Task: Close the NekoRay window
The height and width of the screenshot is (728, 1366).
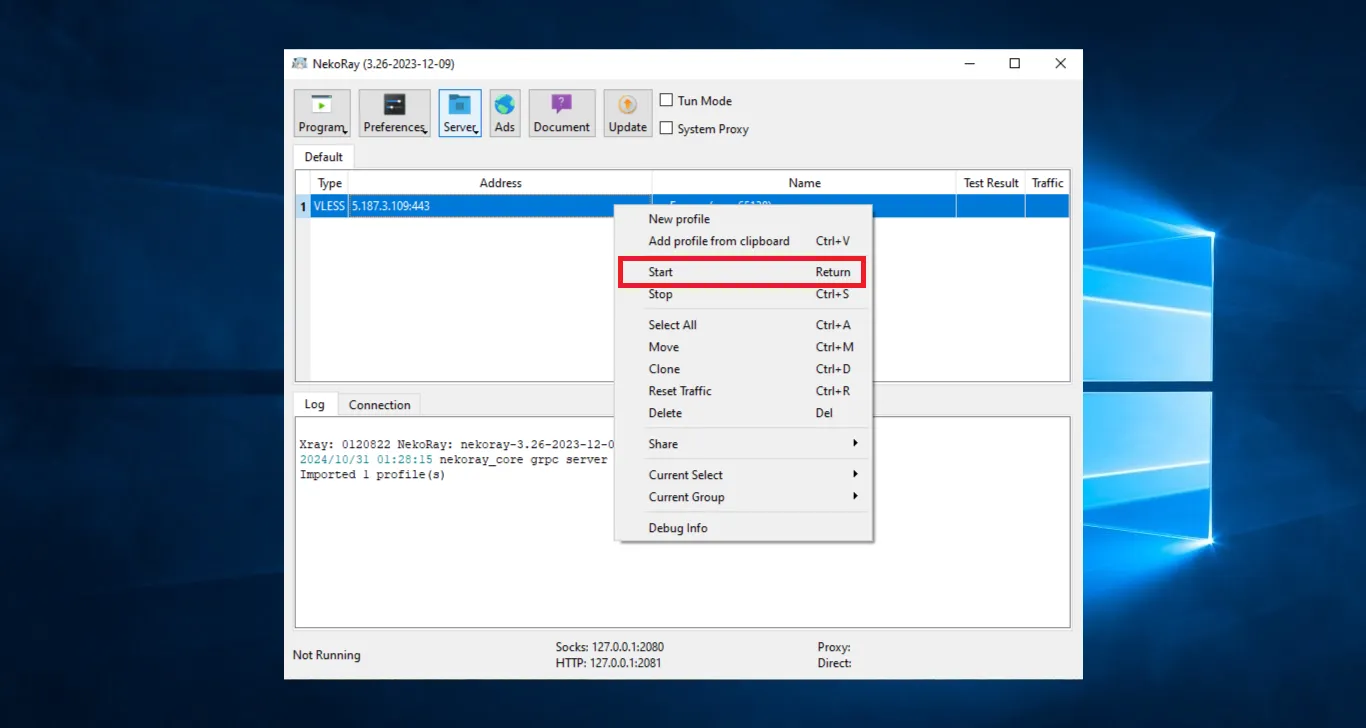Action: (1060, 63)
